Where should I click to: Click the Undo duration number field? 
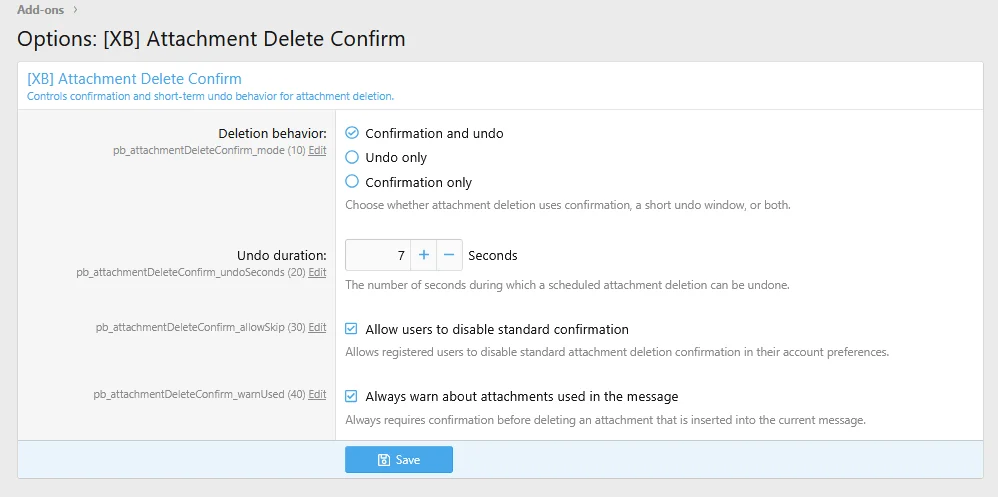[x=378, y=255]
